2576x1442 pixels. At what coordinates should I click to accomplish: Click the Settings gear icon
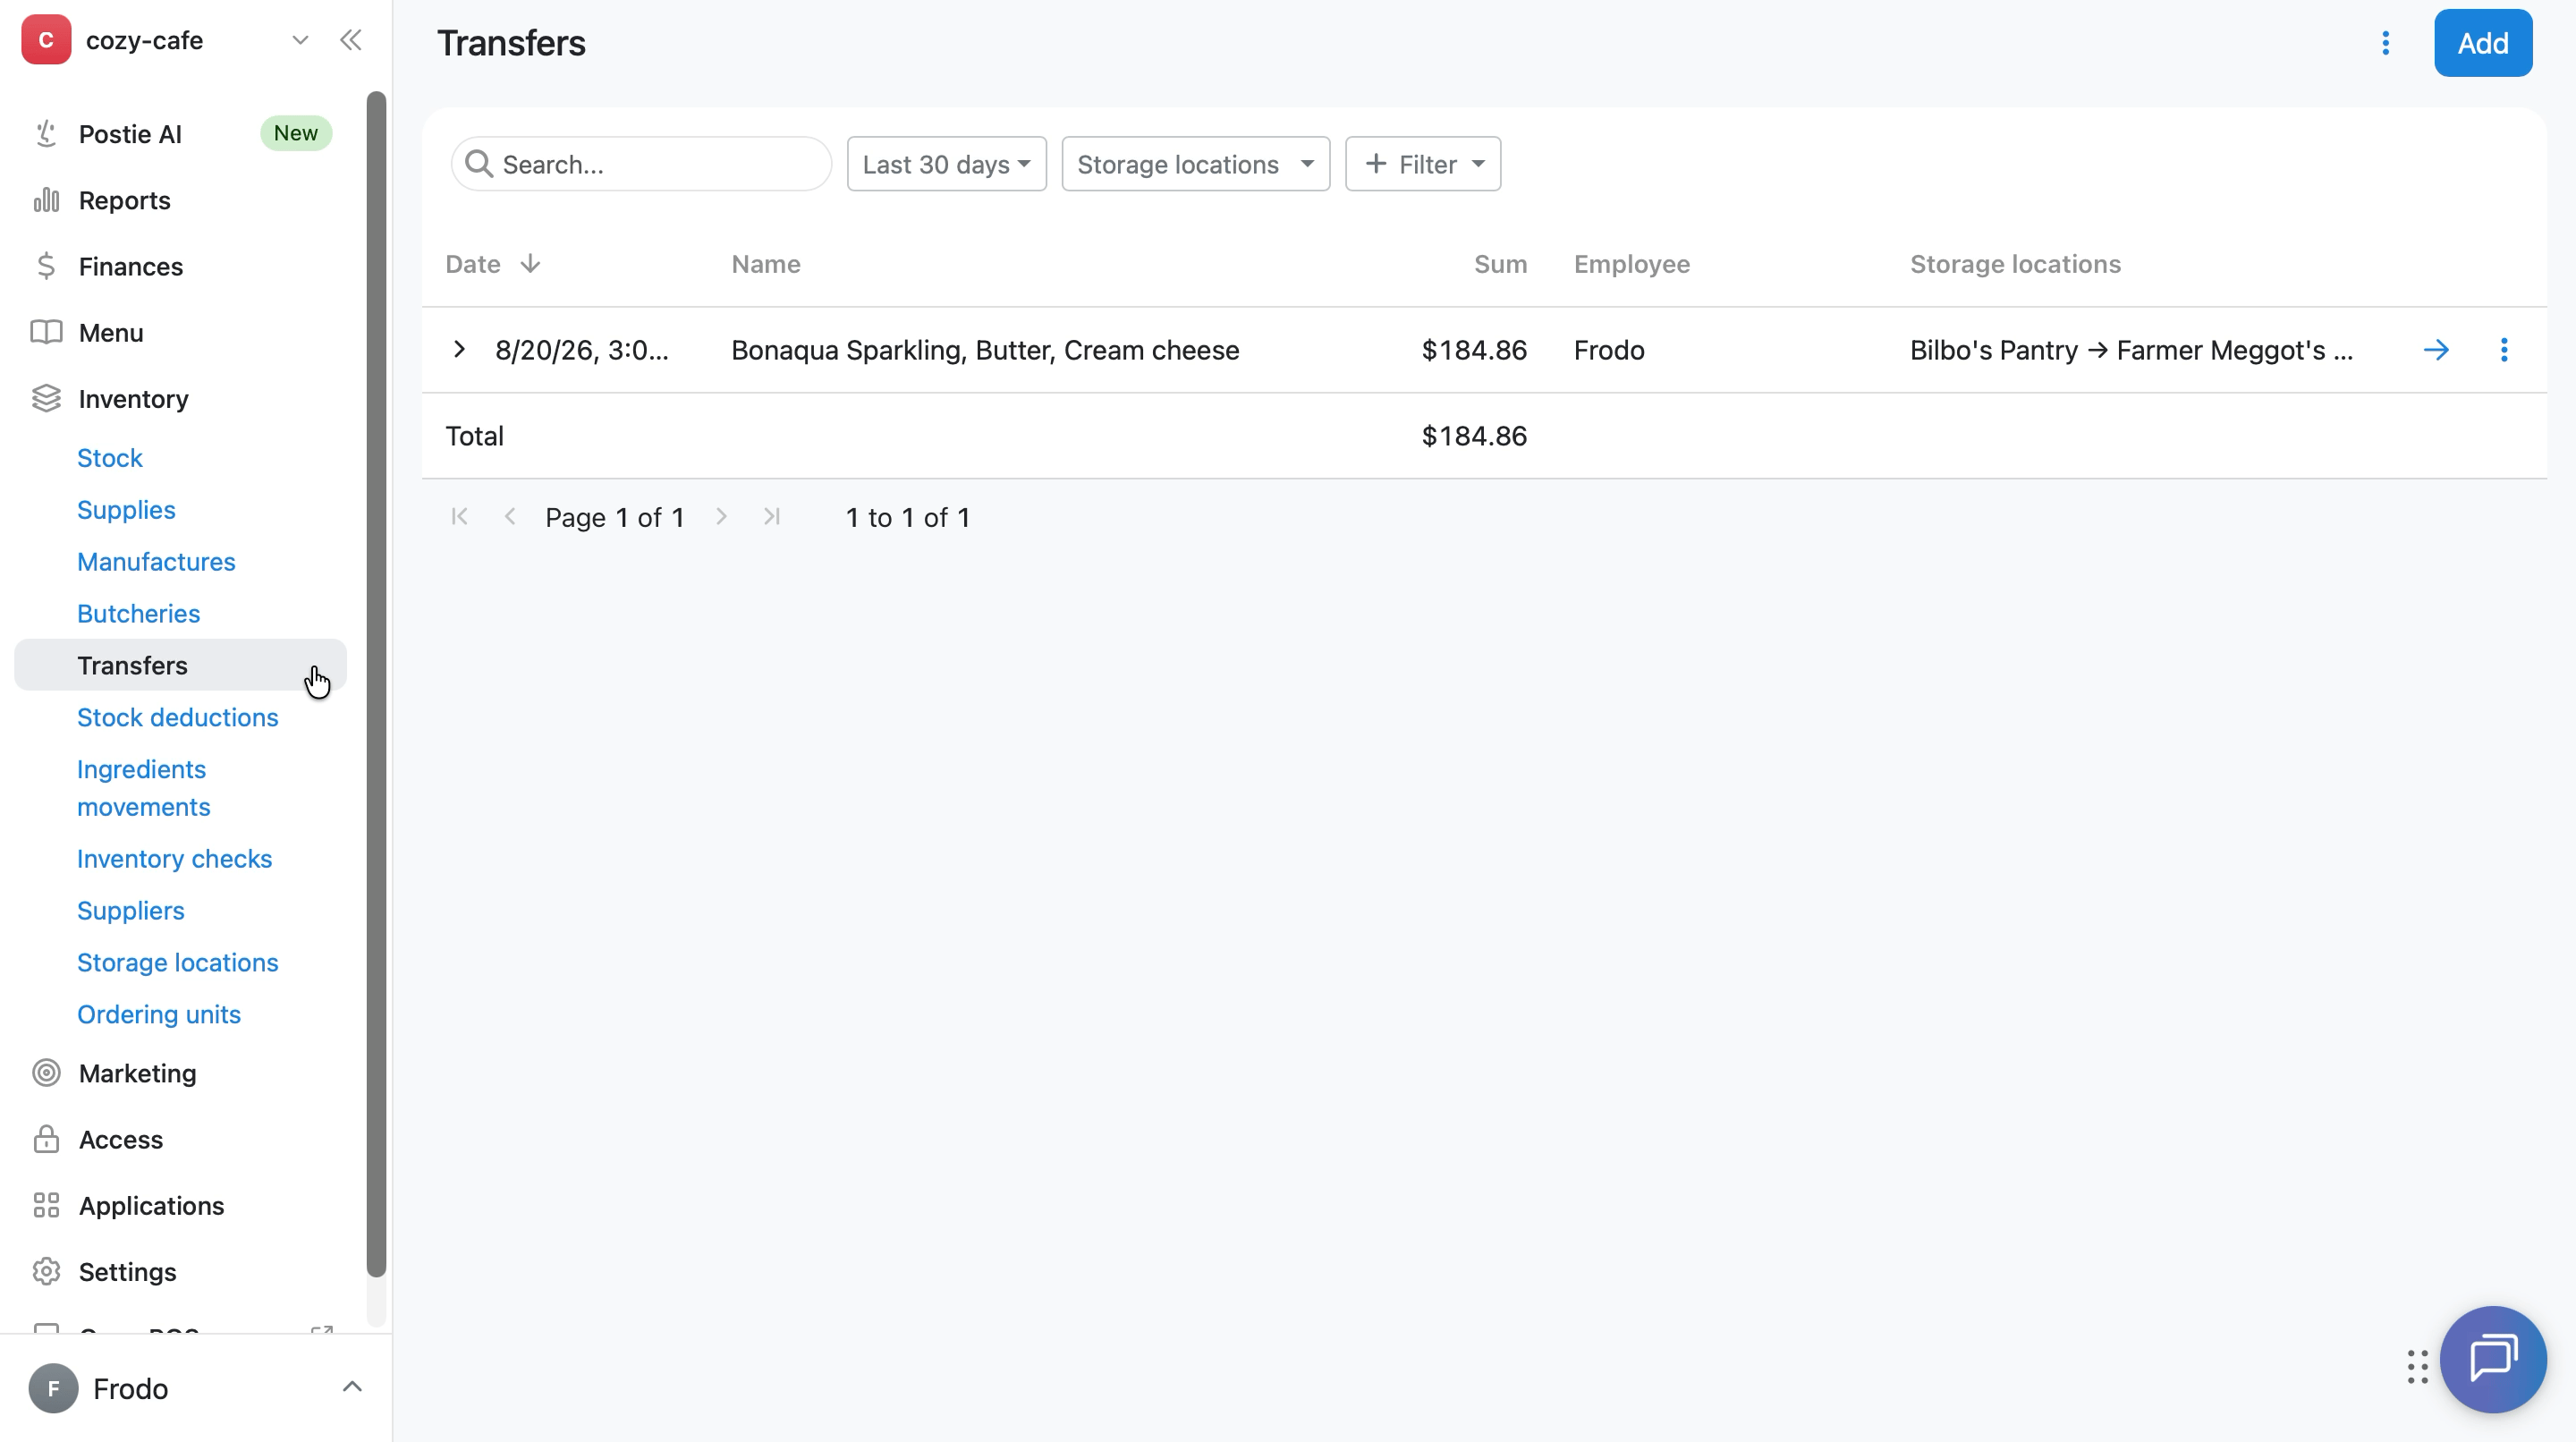click(x=46, y=1271)
